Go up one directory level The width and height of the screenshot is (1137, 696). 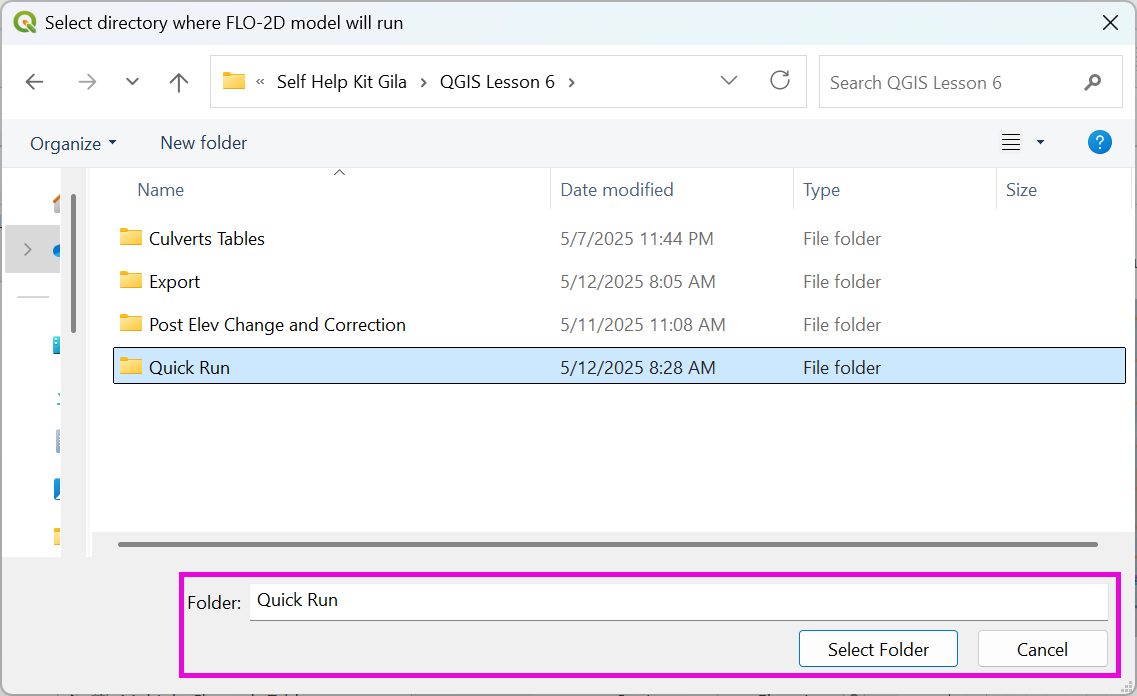point(179,82)
